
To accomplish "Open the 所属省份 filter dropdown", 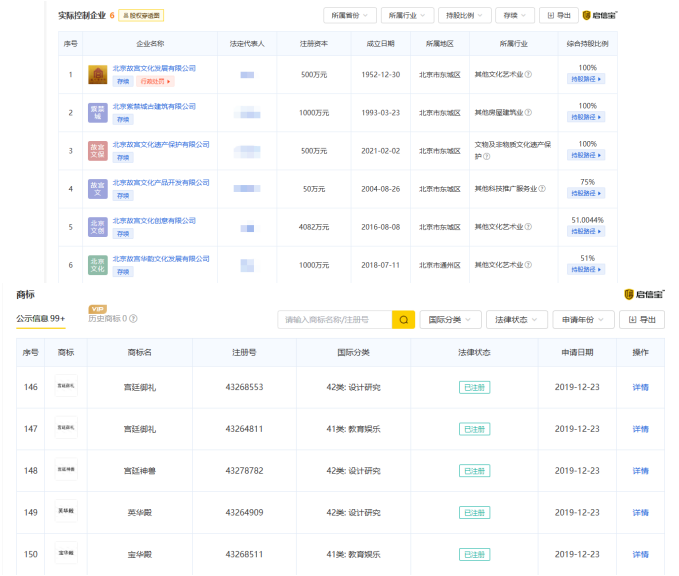I will [x=350, y=16].
